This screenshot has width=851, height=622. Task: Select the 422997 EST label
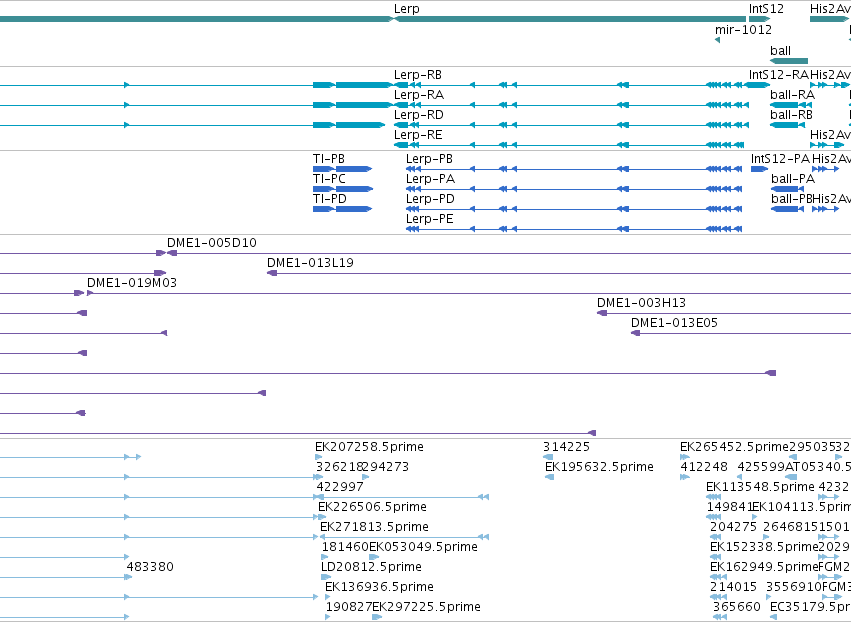click(340, 487)
